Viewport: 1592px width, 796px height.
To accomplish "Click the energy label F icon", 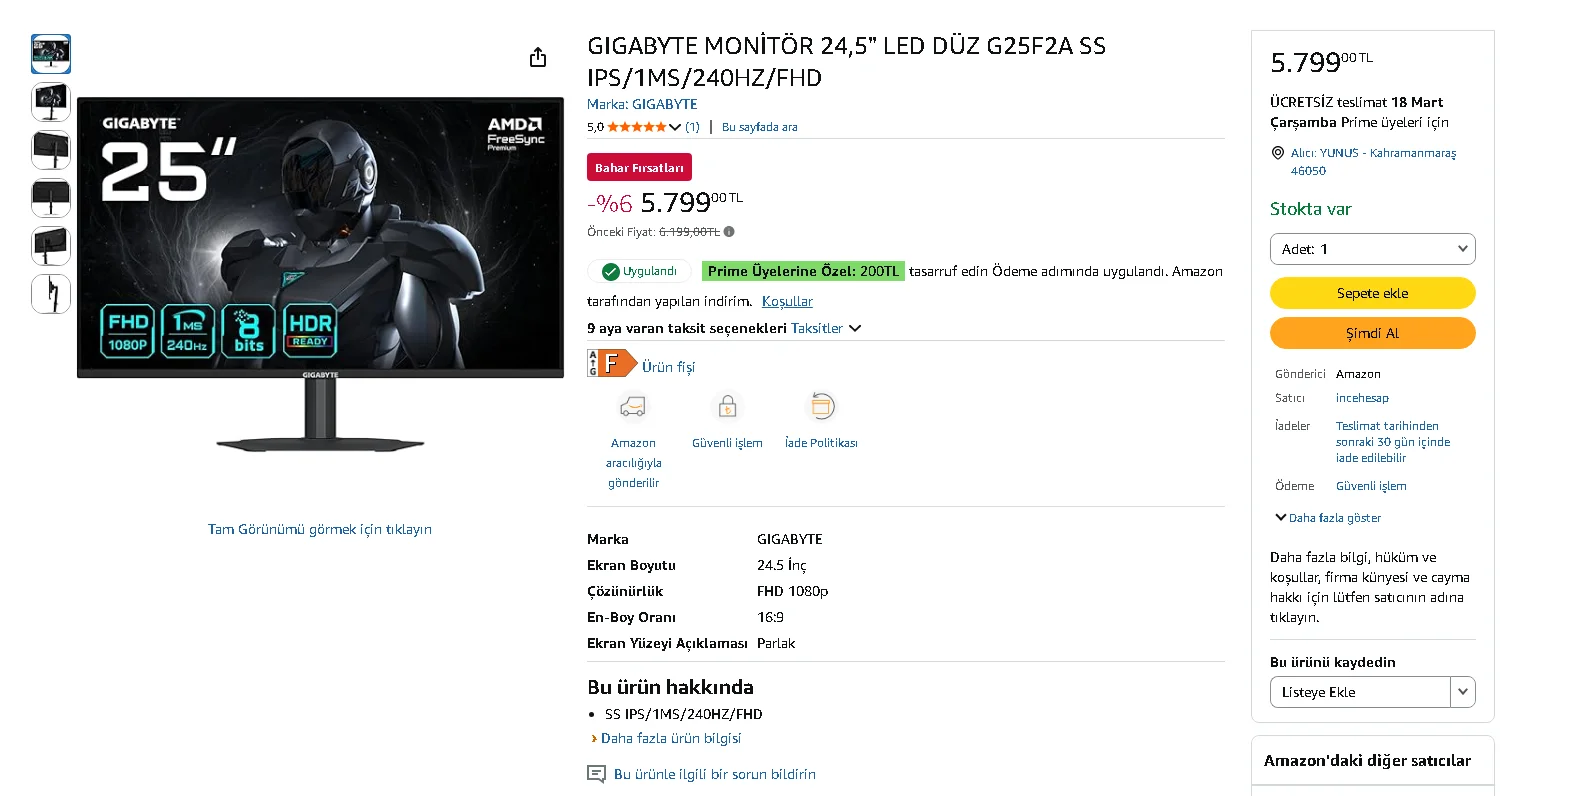I will pos(611,363).
